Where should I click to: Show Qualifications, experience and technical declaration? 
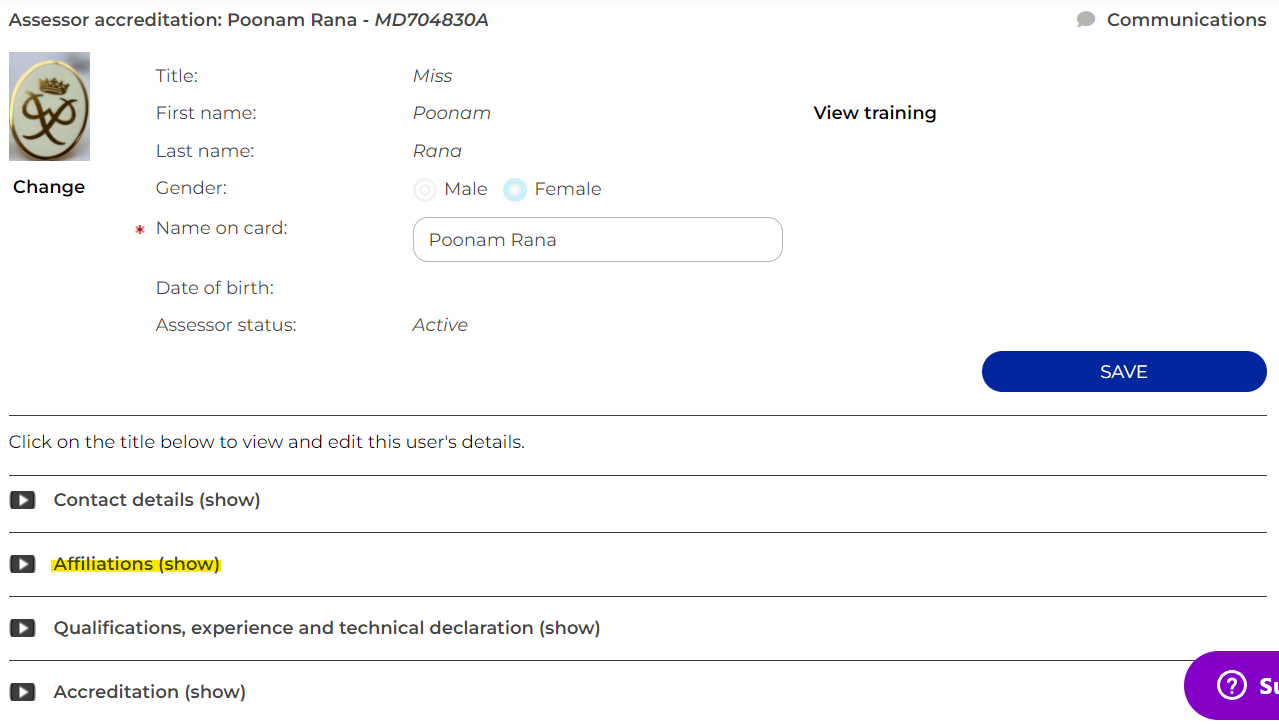point(327,628)
